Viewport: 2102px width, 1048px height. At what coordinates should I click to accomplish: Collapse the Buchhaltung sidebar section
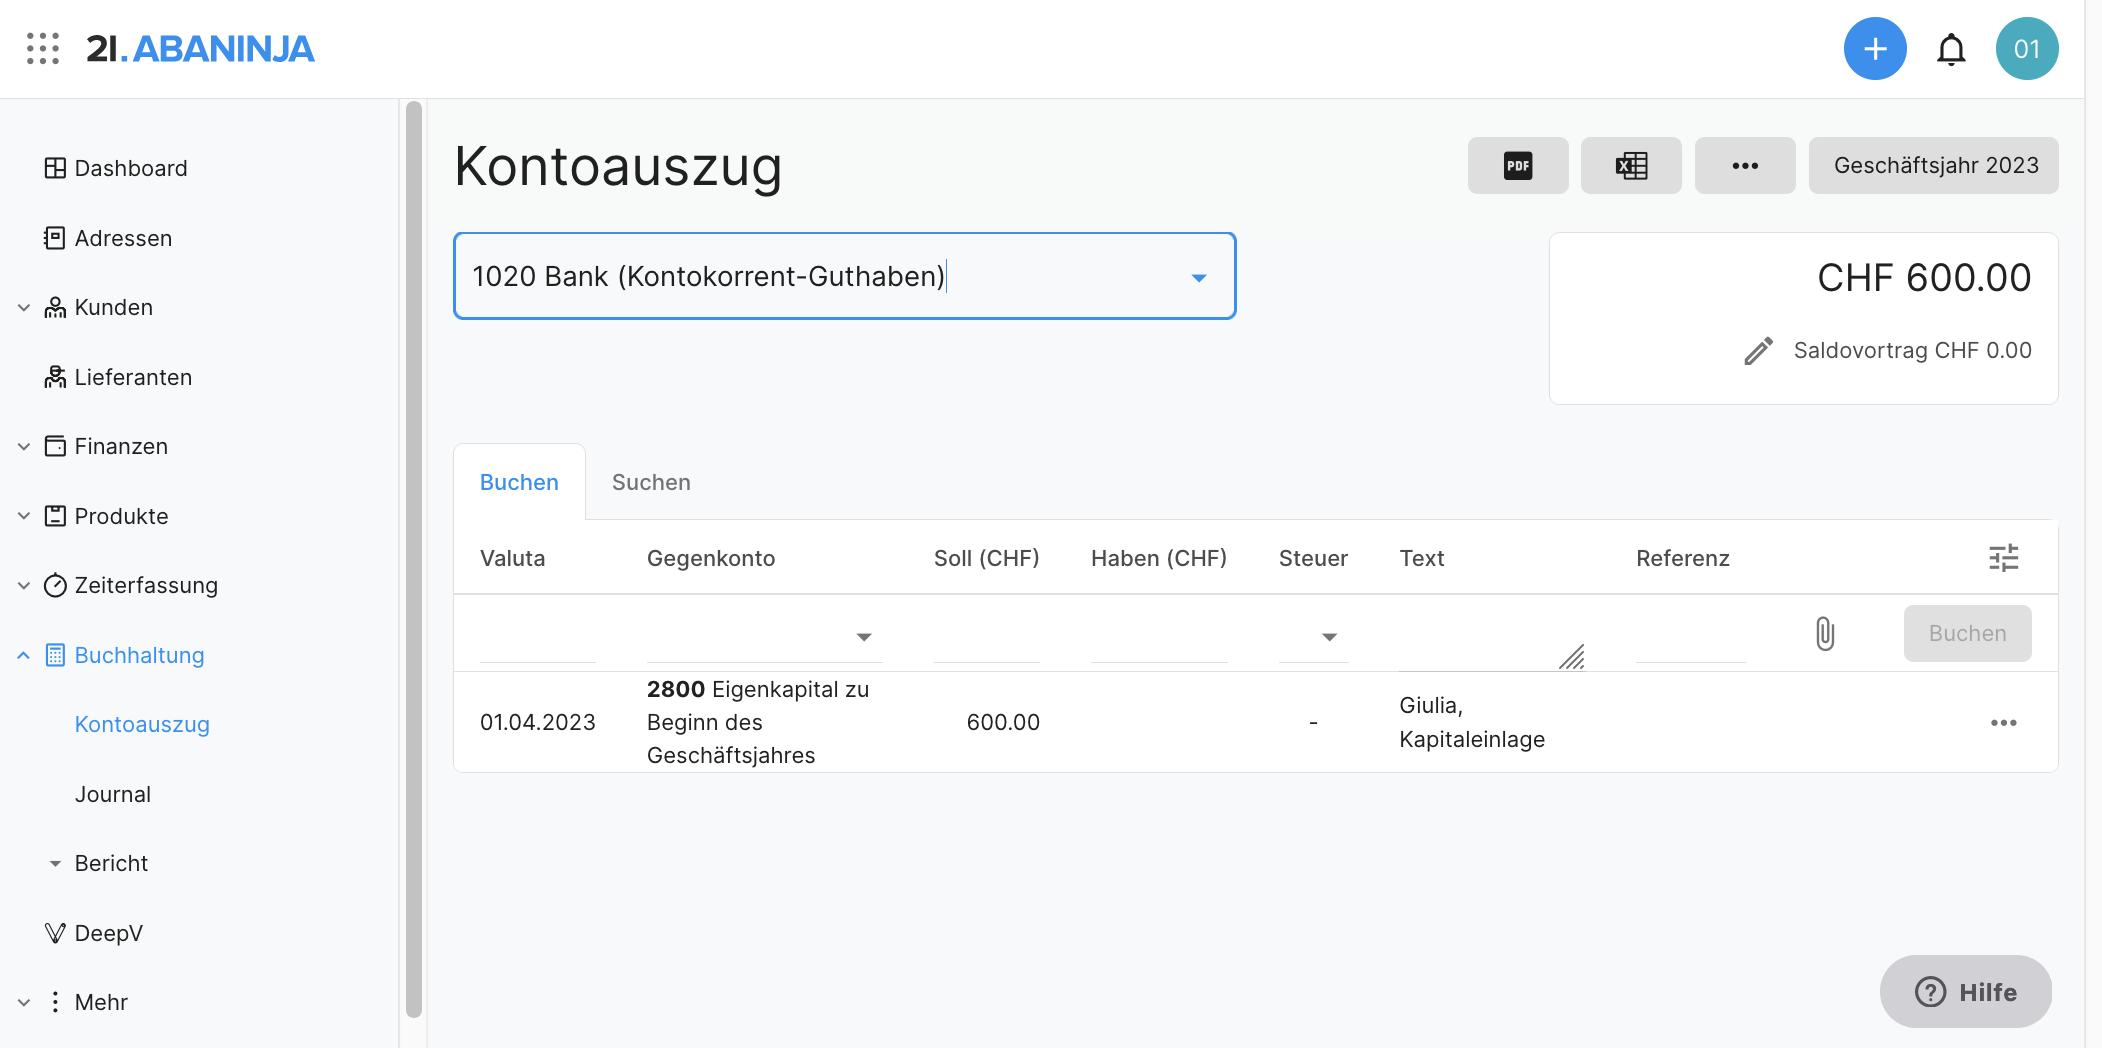pos(24,656)
